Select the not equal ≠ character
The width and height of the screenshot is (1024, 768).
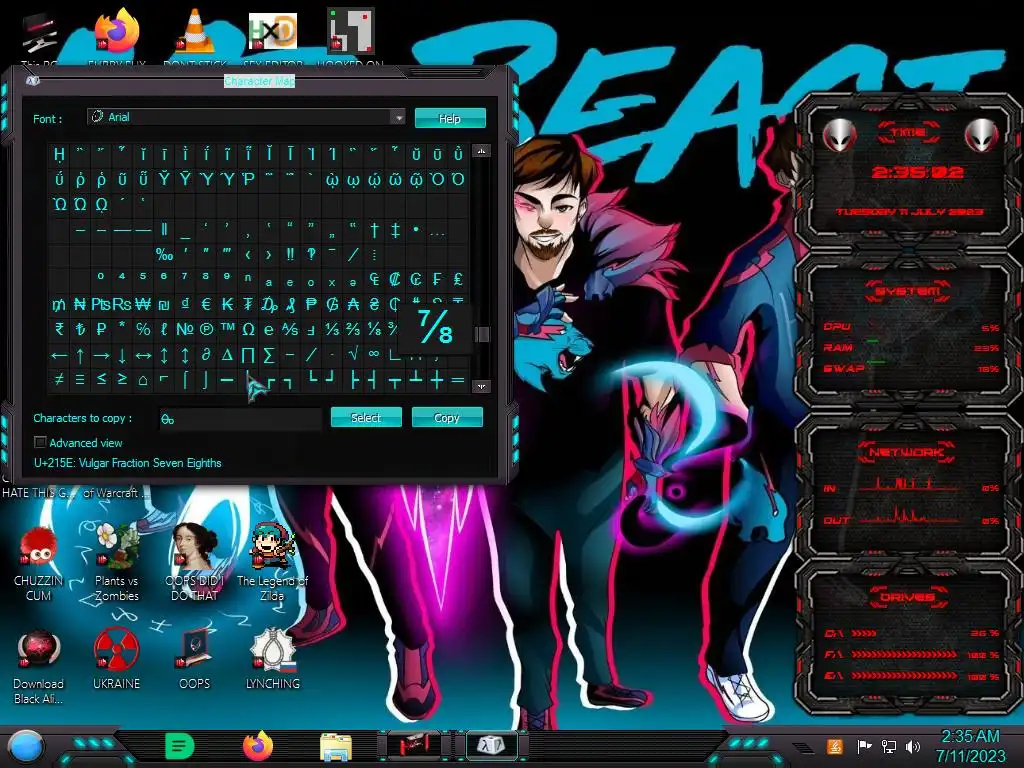[59, 379]
